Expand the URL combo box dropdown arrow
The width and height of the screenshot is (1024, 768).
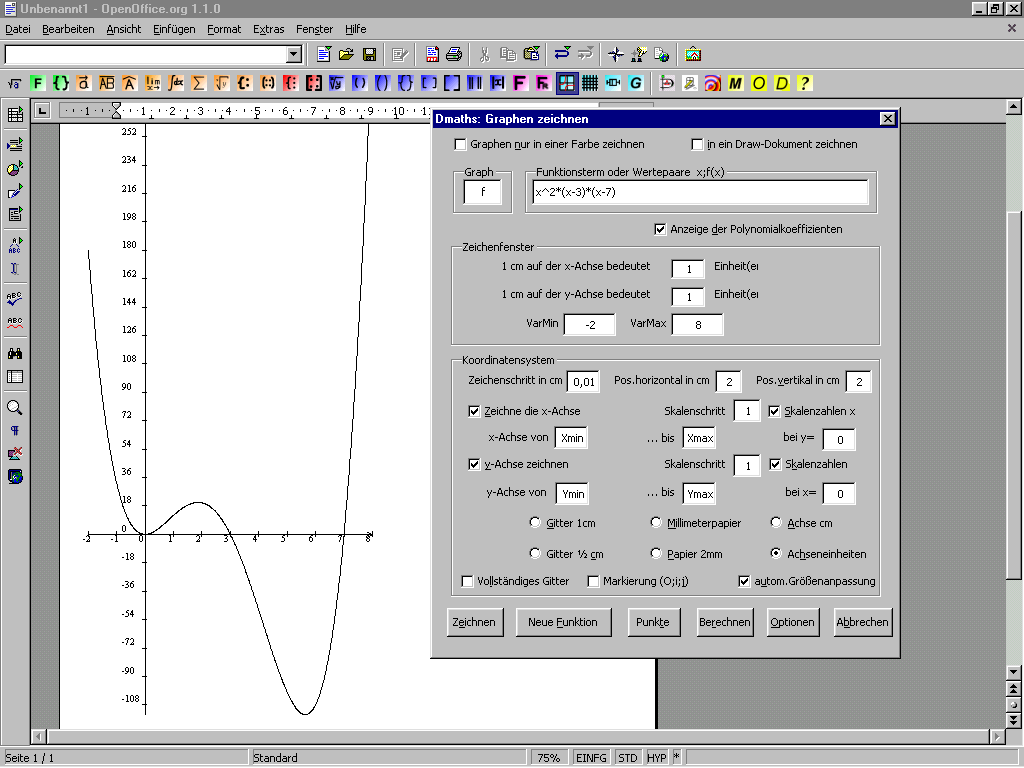click(x=294, y=54)
